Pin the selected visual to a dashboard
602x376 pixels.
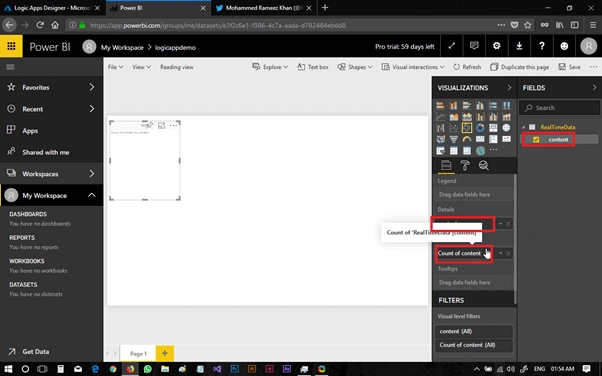click(x=150, y=125)
